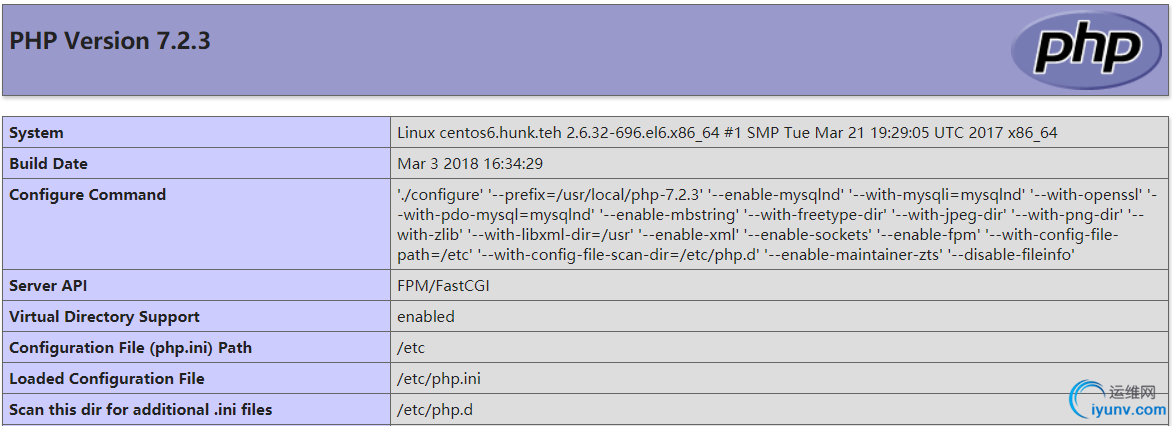This screenshot has height=426, width=1172.
Task: Select the Virtual Directory Support label
Action: [104, 317]
